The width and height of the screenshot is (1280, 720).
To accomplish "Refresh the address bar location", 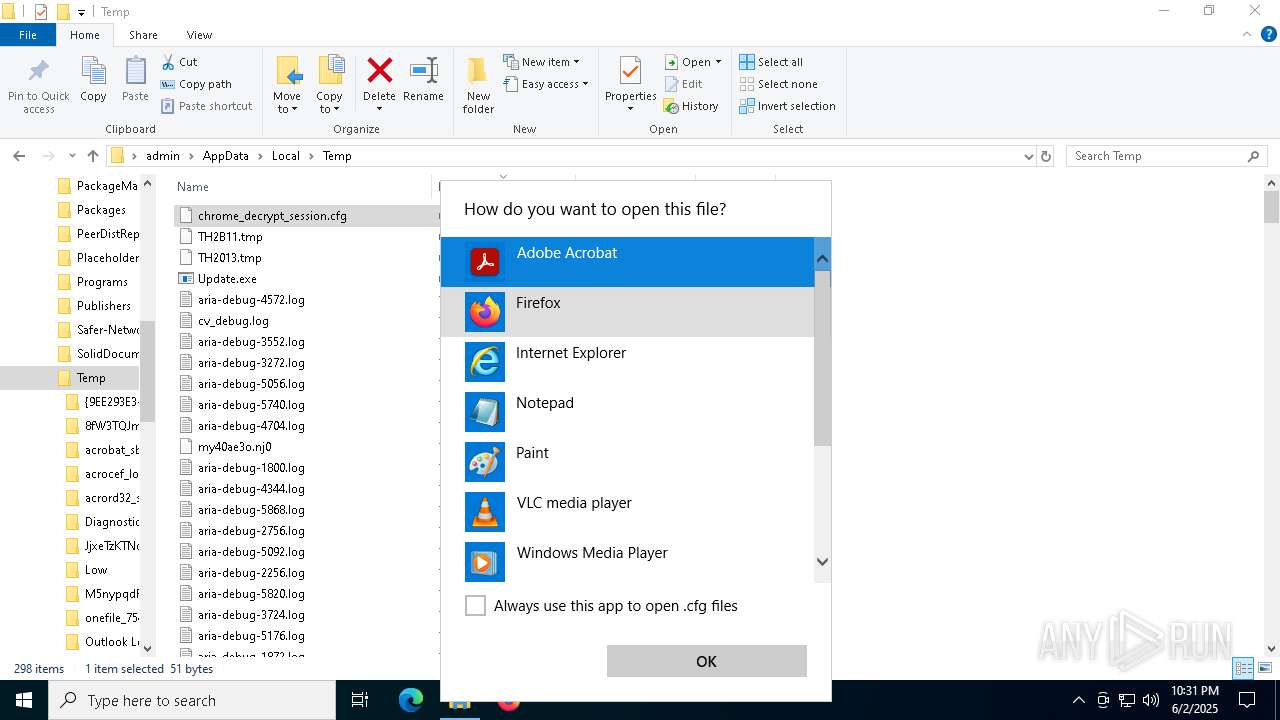I will [1046, 156].
